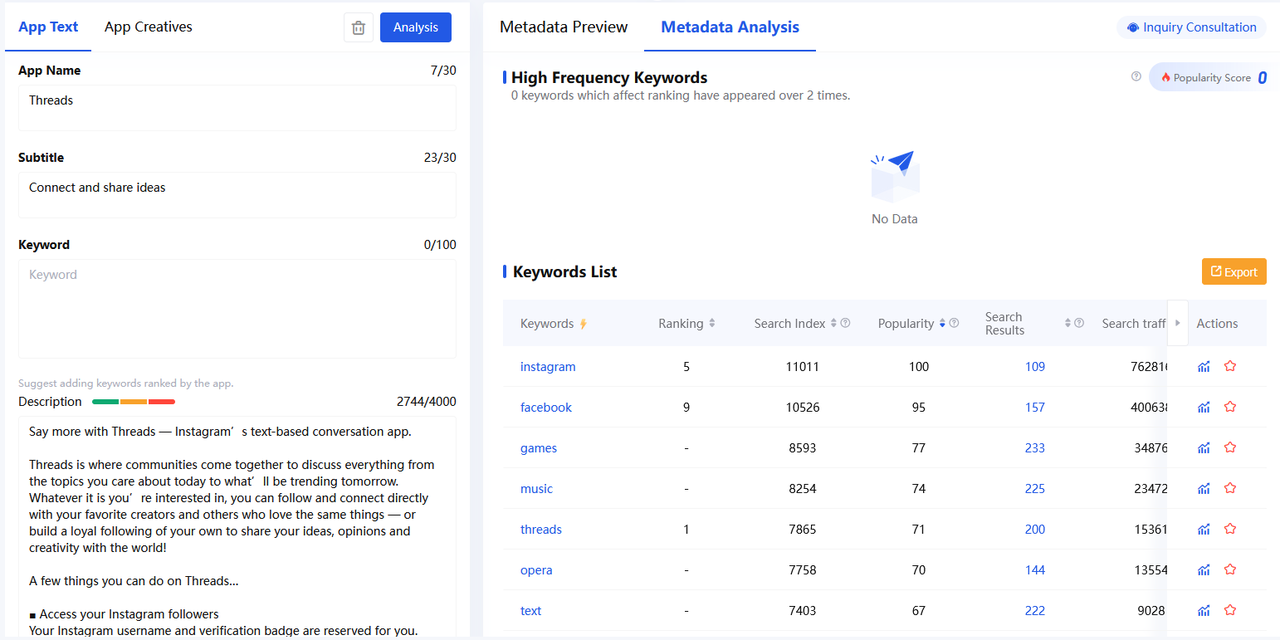Click Popularity column help question icon
The image size is (1280, 640).
click(954, 323)
